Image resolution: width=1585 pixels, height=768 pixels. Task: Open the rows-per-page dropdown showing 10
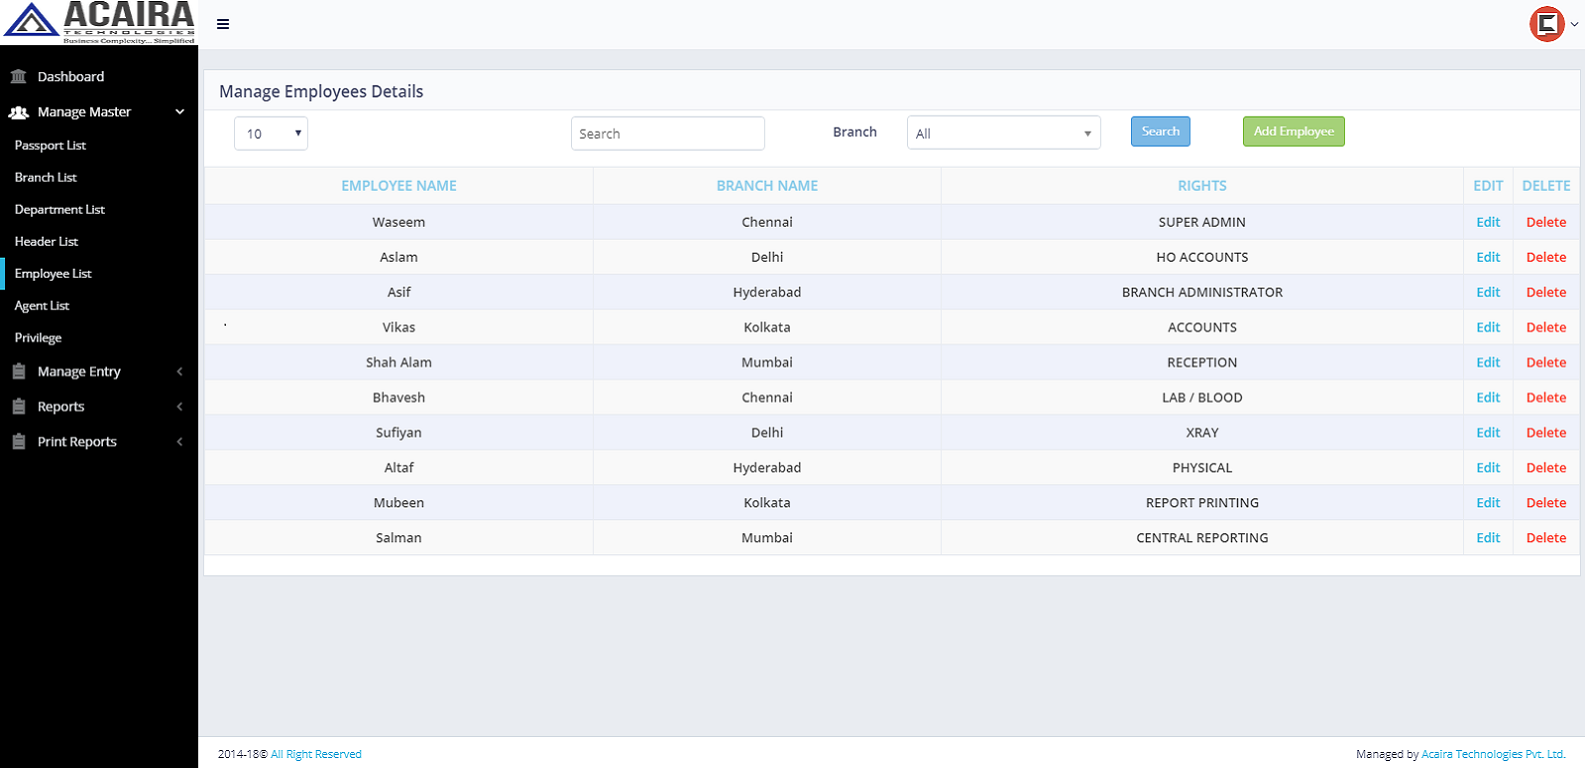[x=271, y=133]
